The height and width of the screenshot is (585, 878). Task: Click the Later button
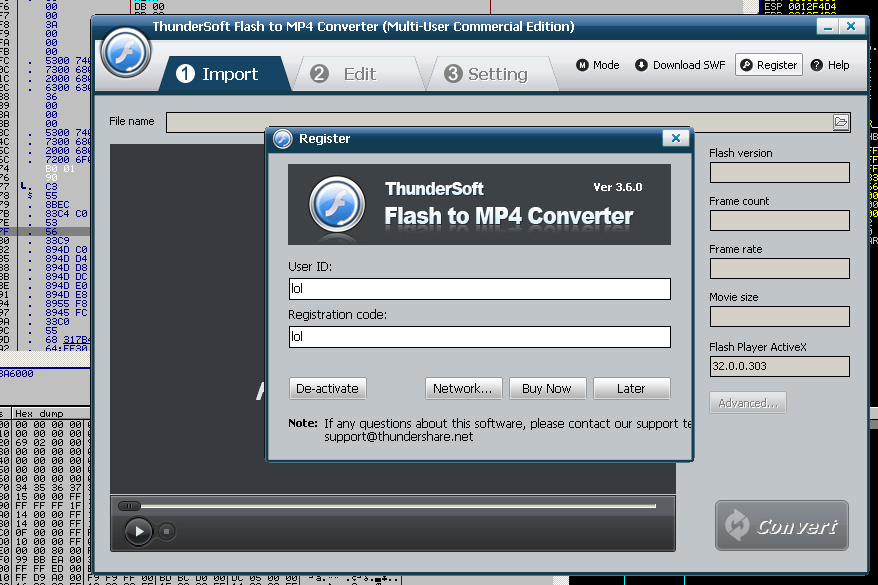point(631,389)
